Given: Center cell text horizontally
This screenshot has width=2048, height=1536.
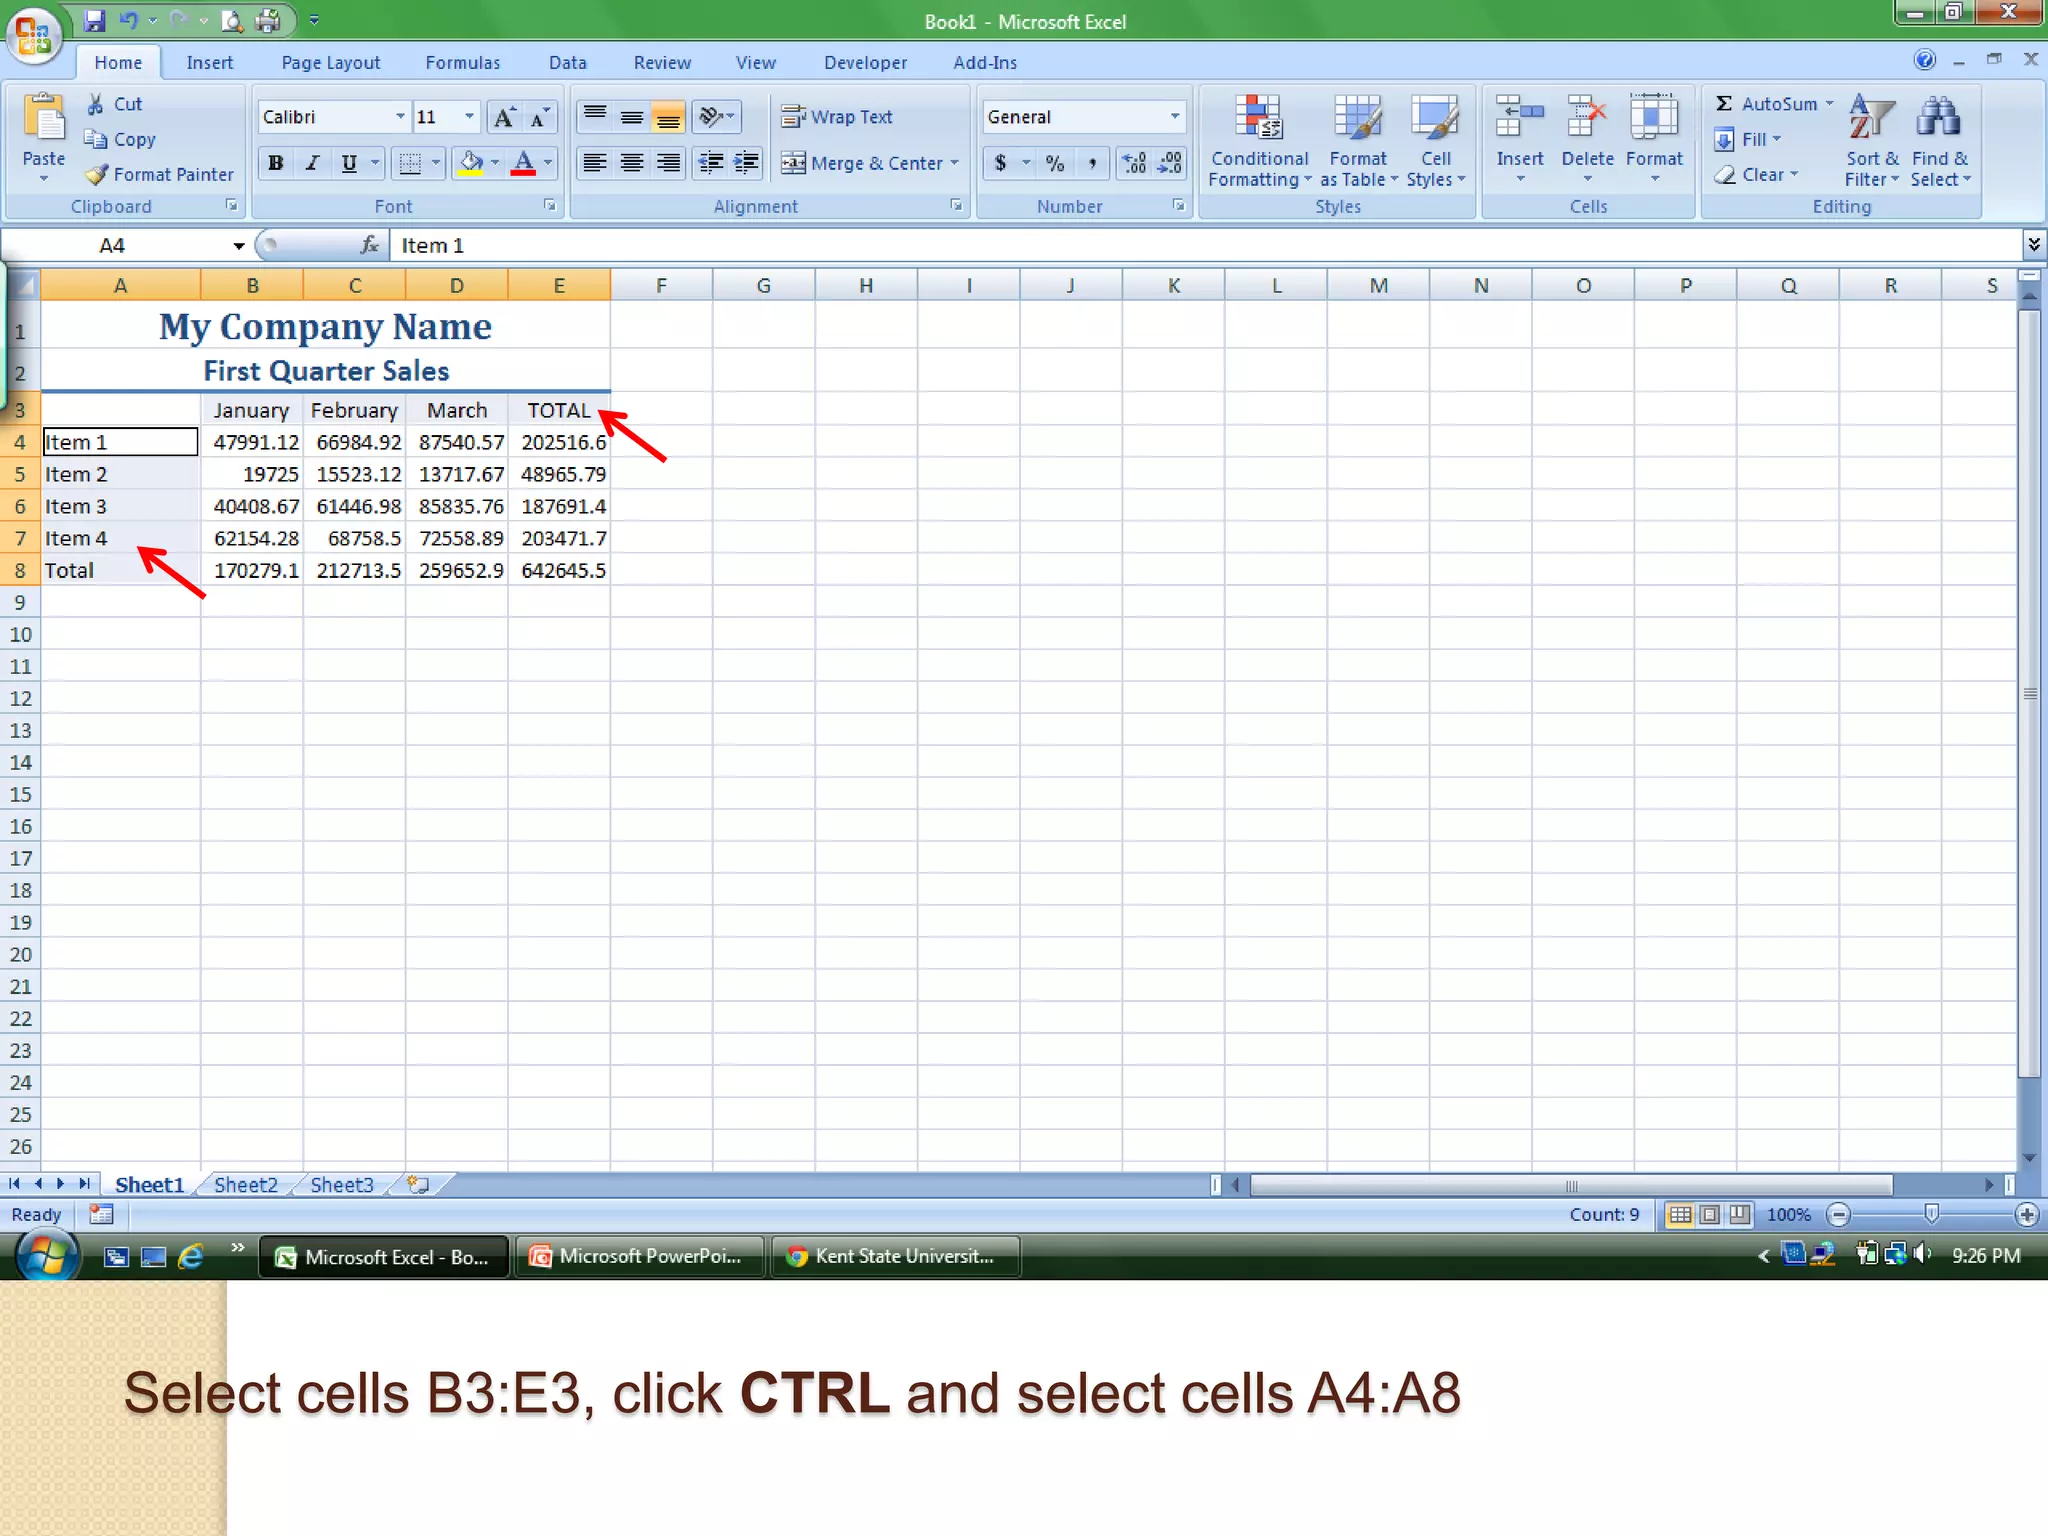Looking at the screenshot, I should [x=632, y=162].
